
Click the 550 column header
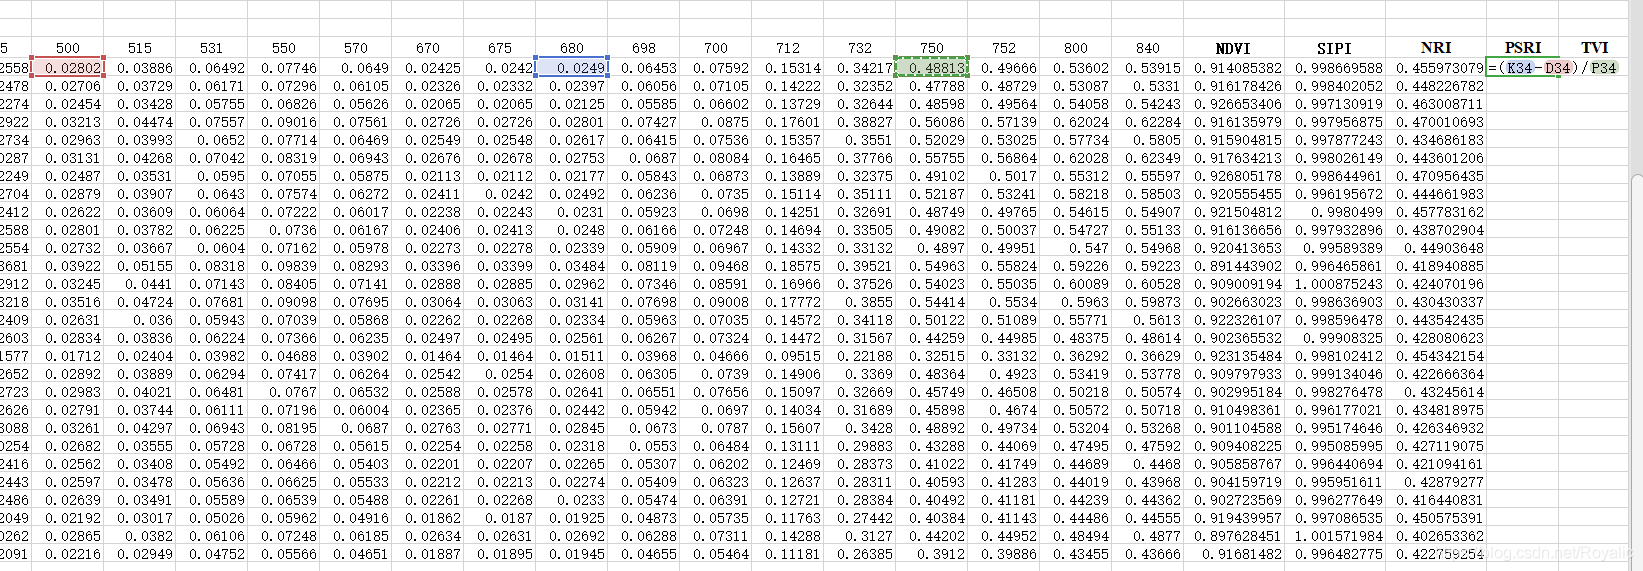coord(284,48)
